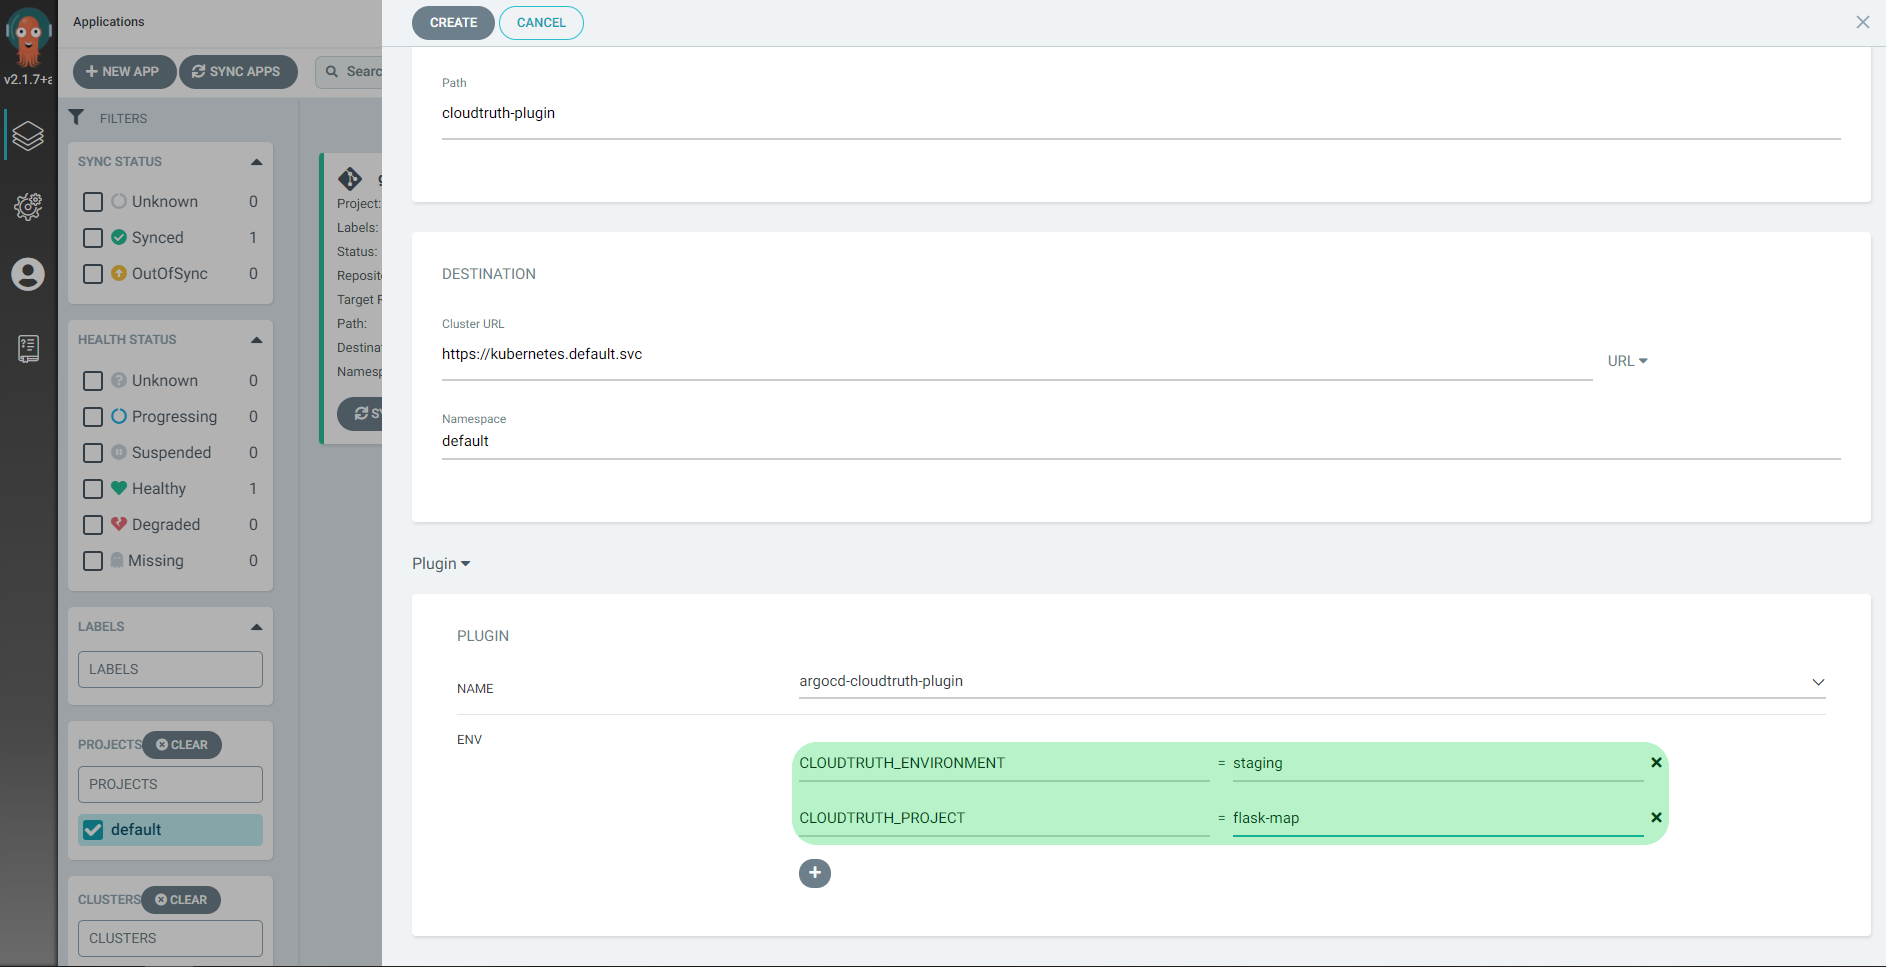Open the Applications layers icon in sidebar
This screenshot has height=967, width=1886.
pos(28,136)
